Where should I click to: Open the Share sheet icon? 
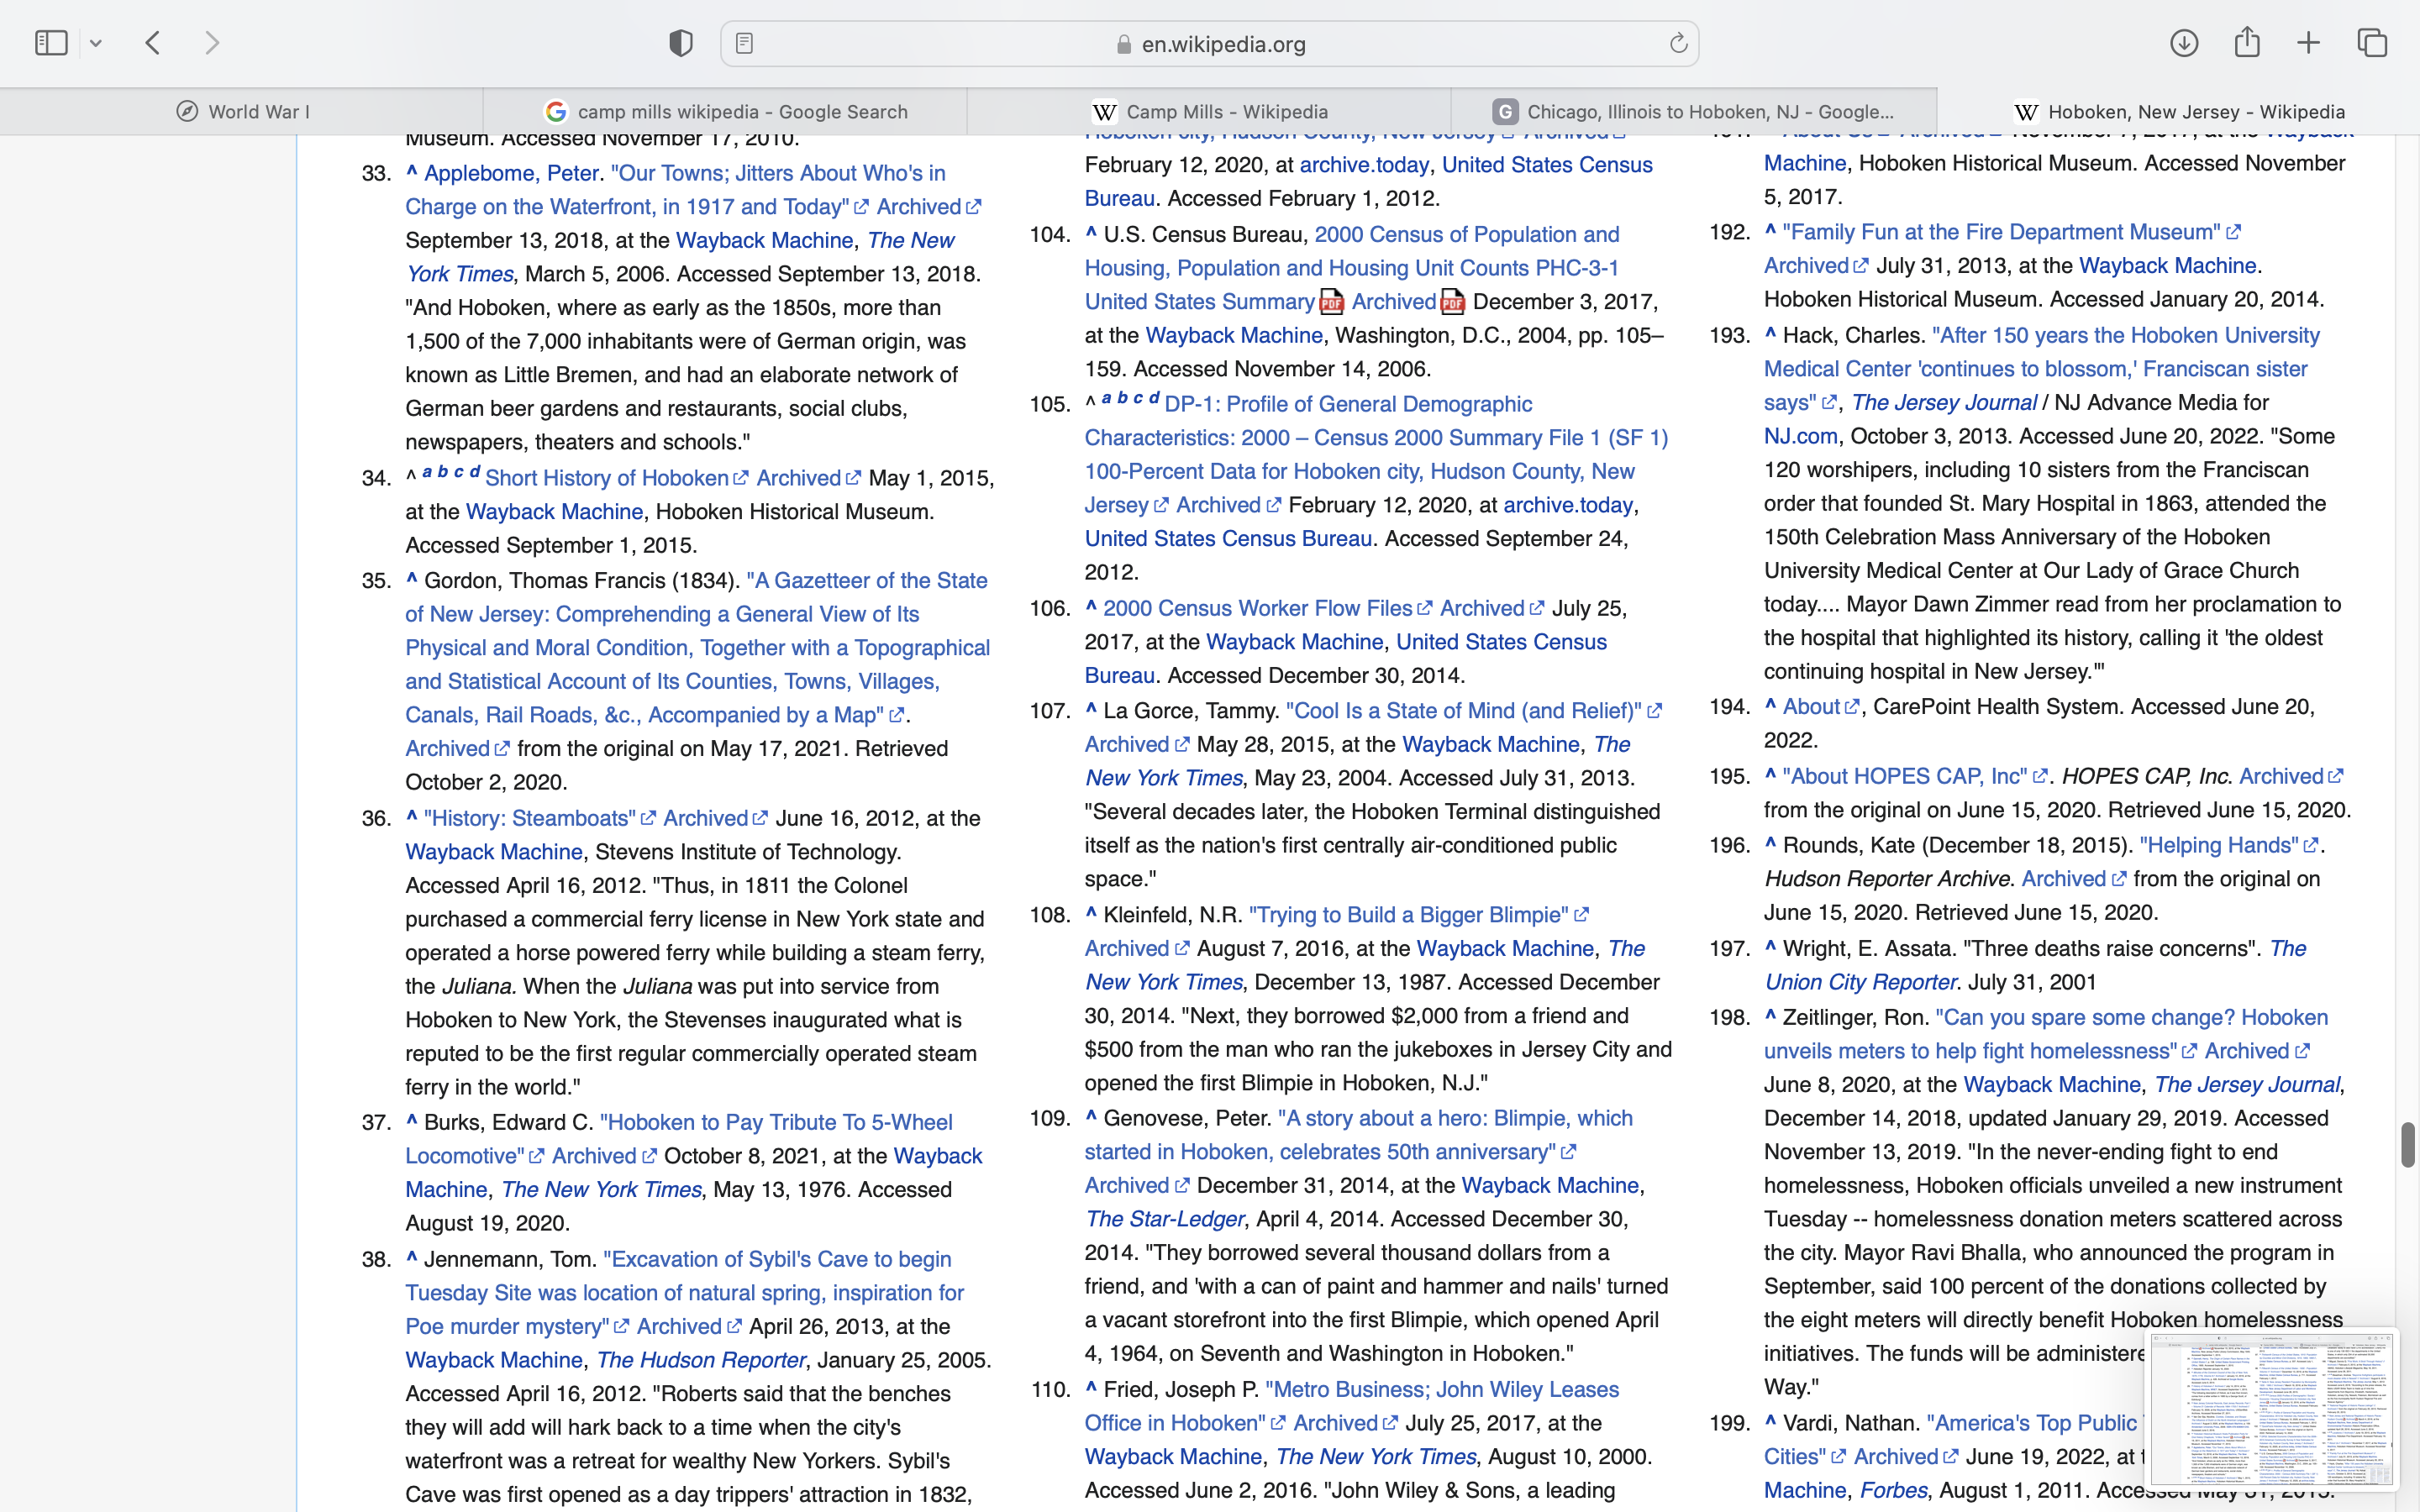tap(2247, 43)
